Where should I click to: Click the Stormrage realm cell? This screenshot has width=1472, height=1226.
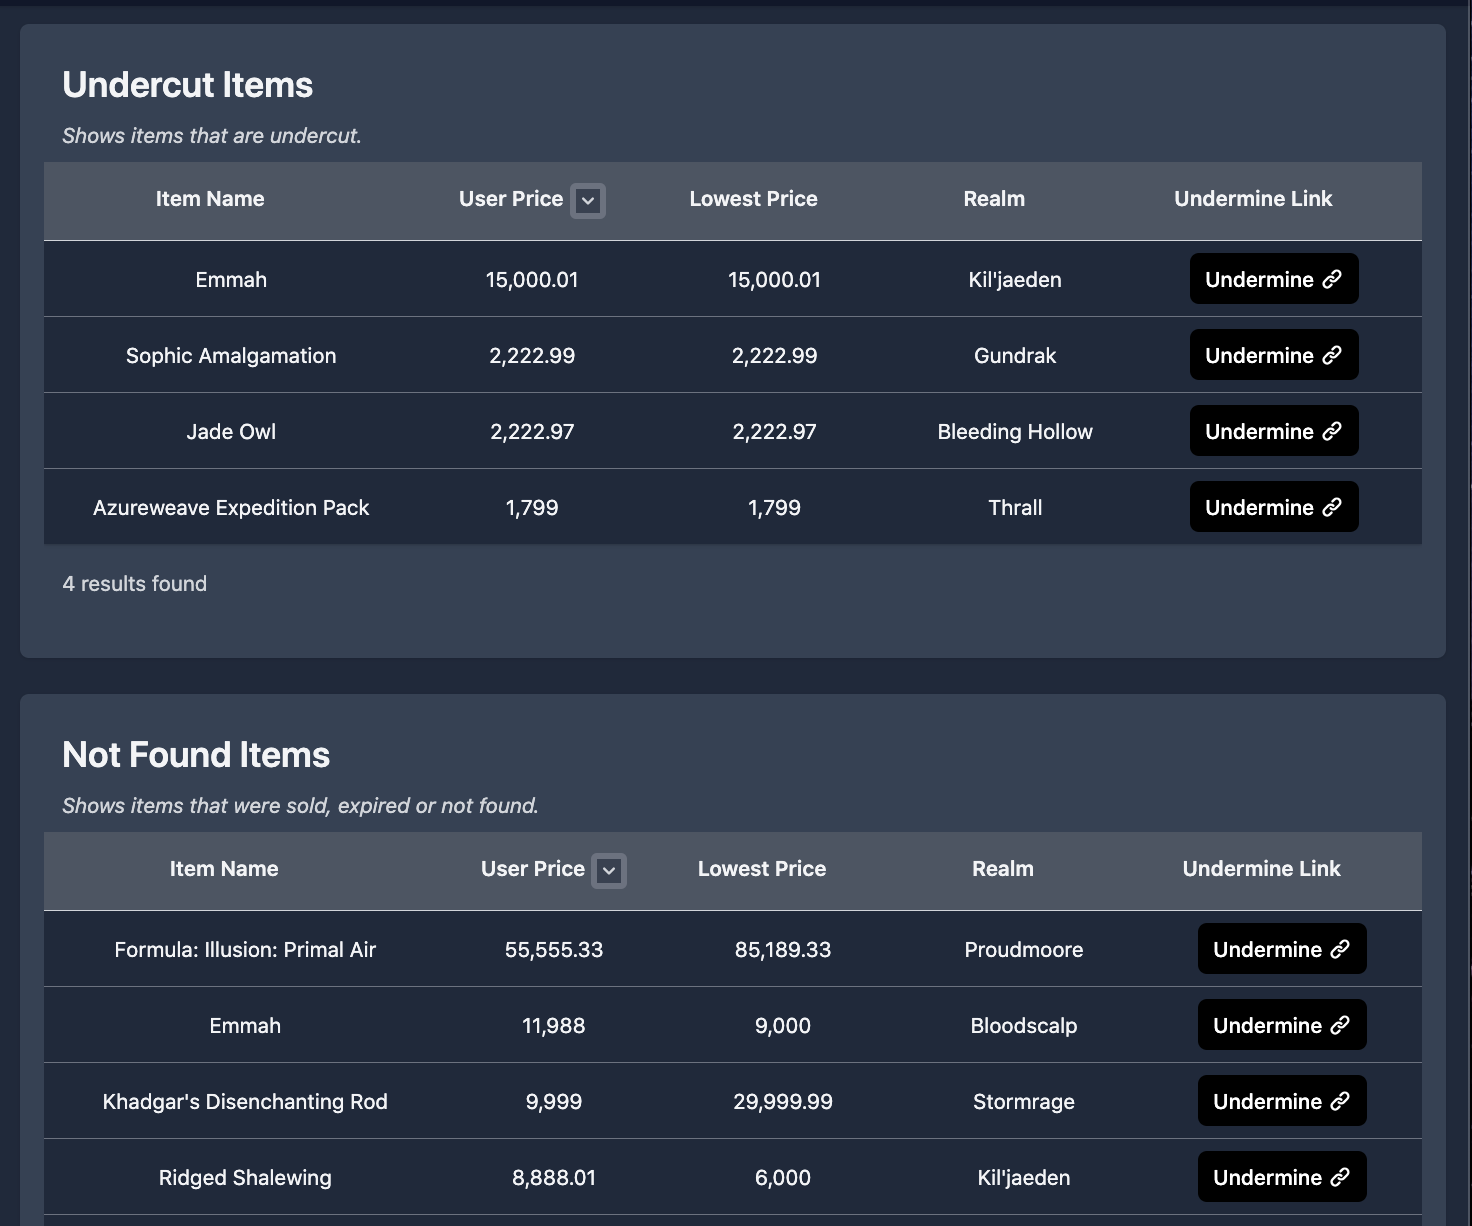[1024, 1102]
